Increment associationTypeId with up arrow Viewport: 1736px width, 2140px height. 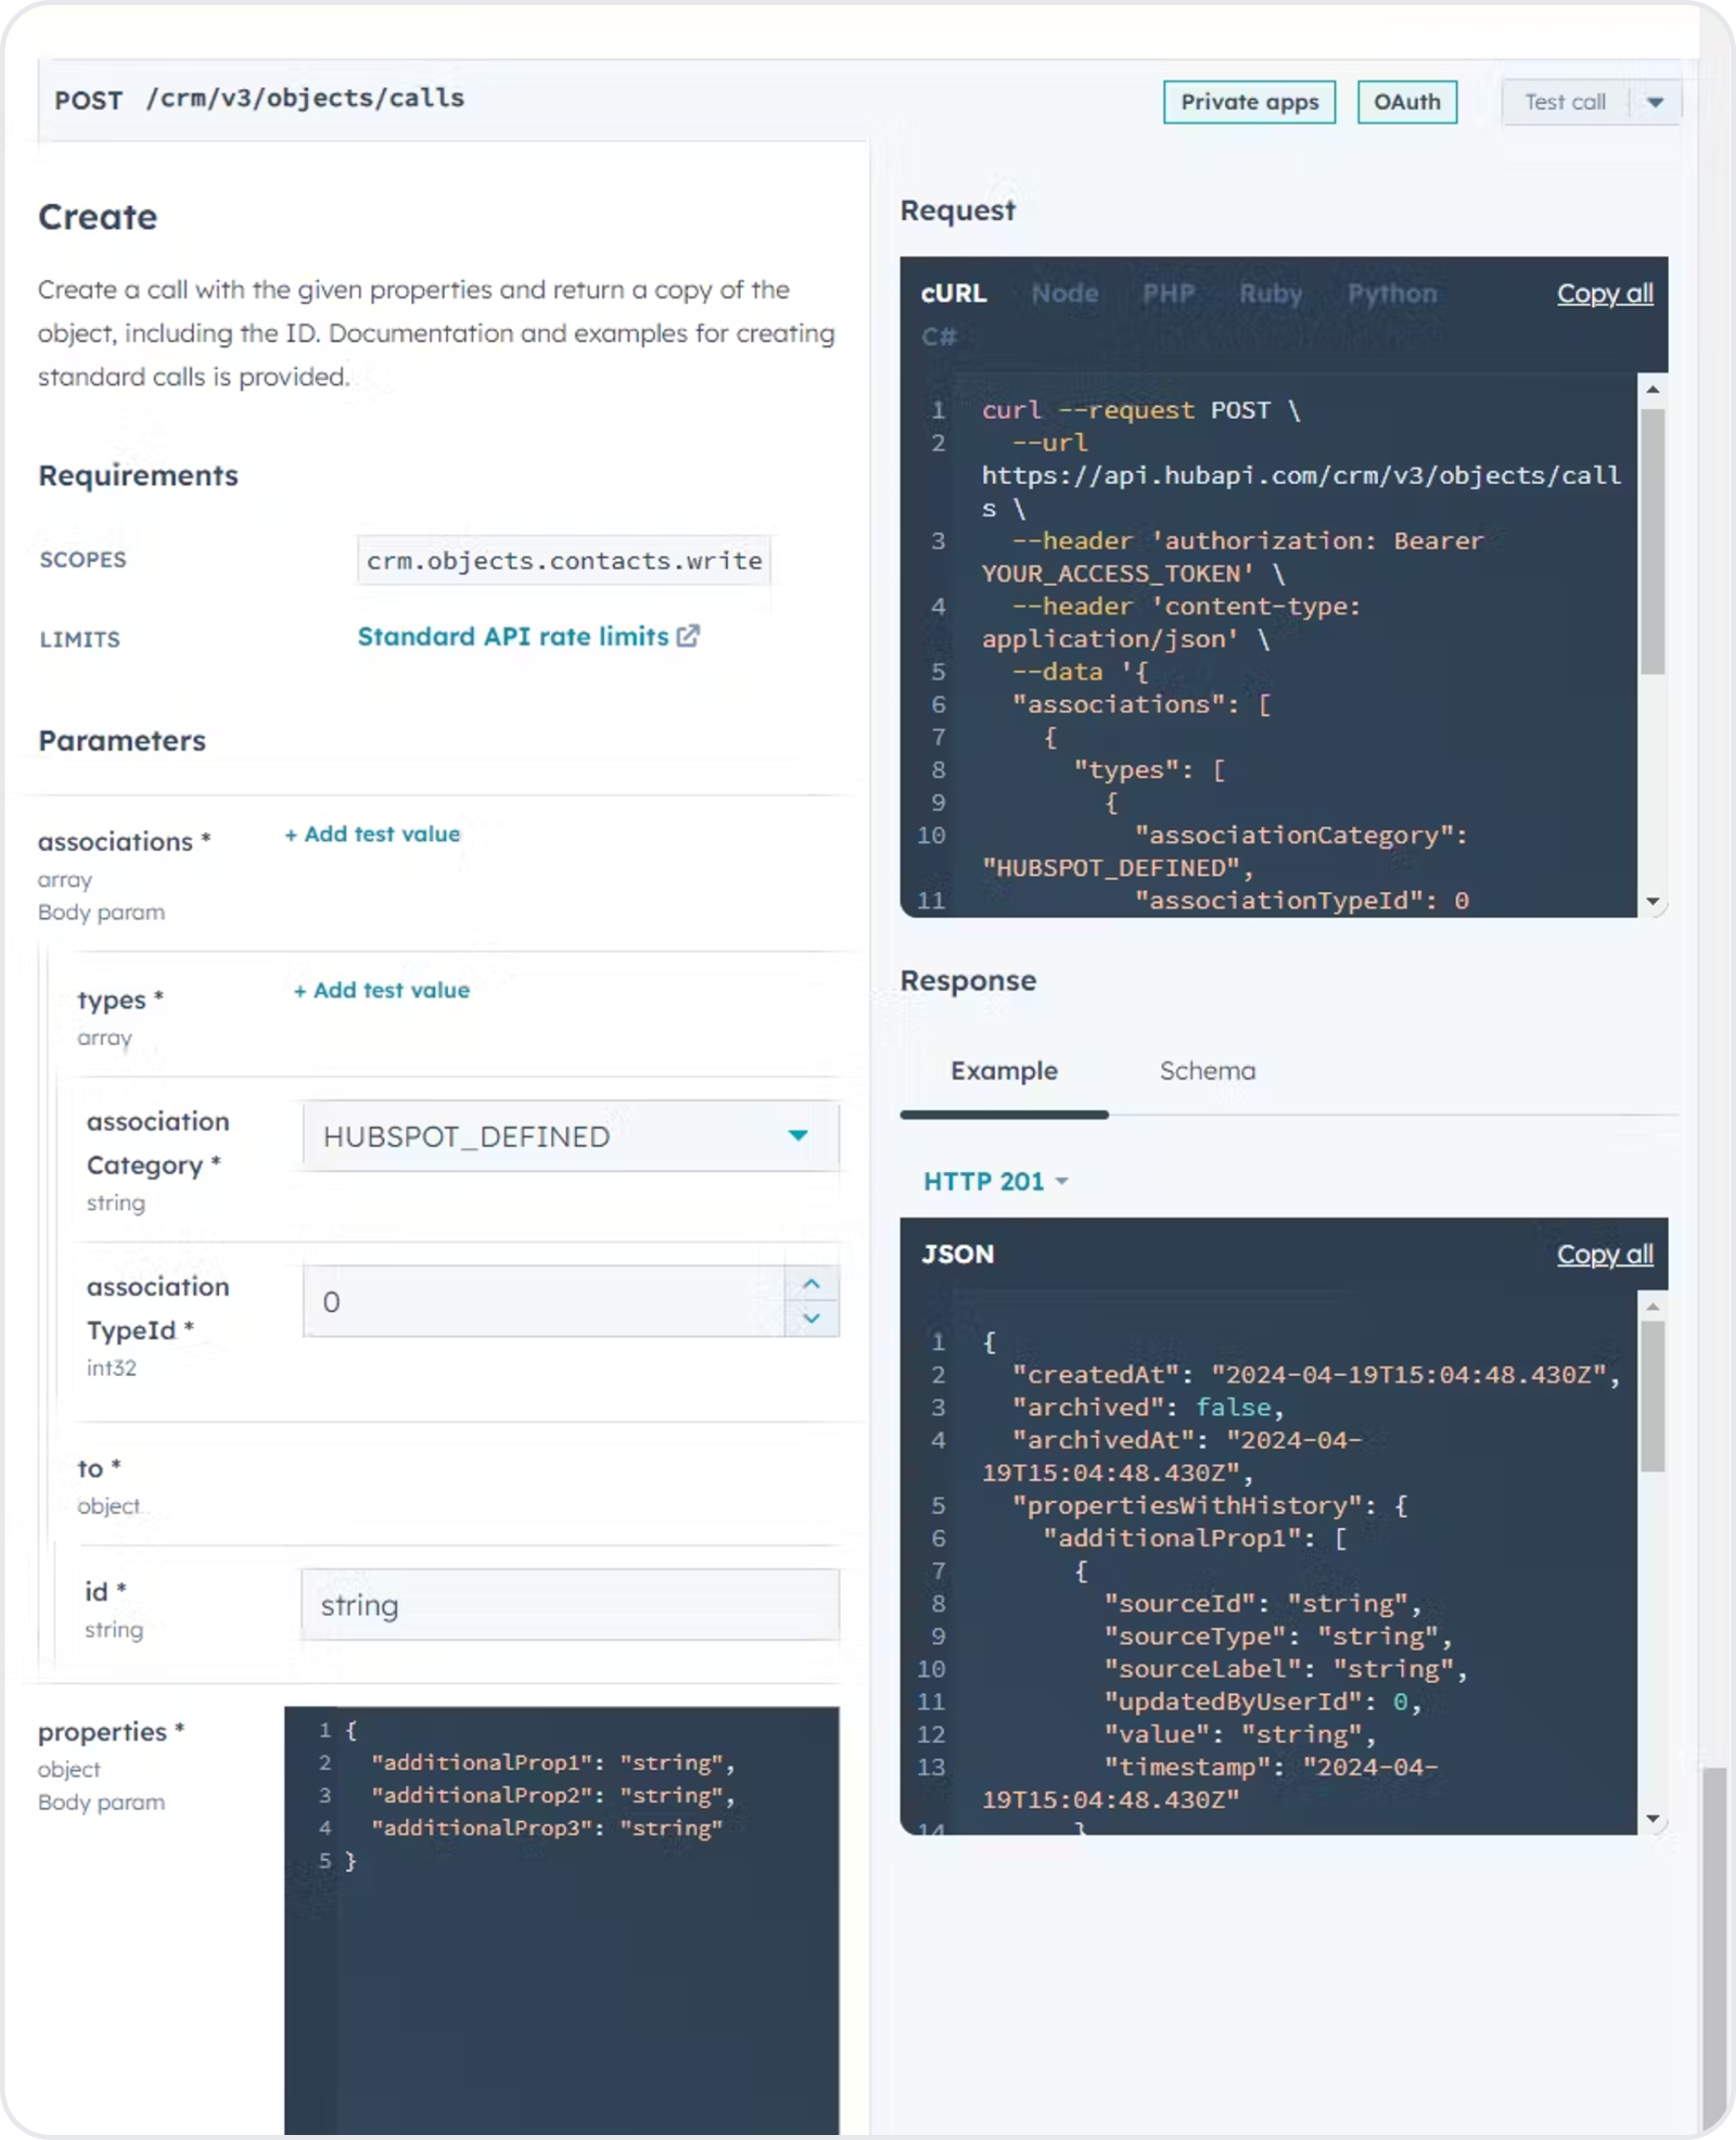(811, 1284)
